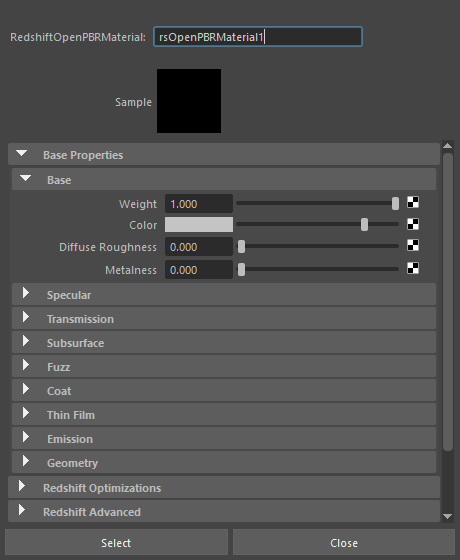Click the Close button
Screen dimensions: 460x560
pos(344,542)
